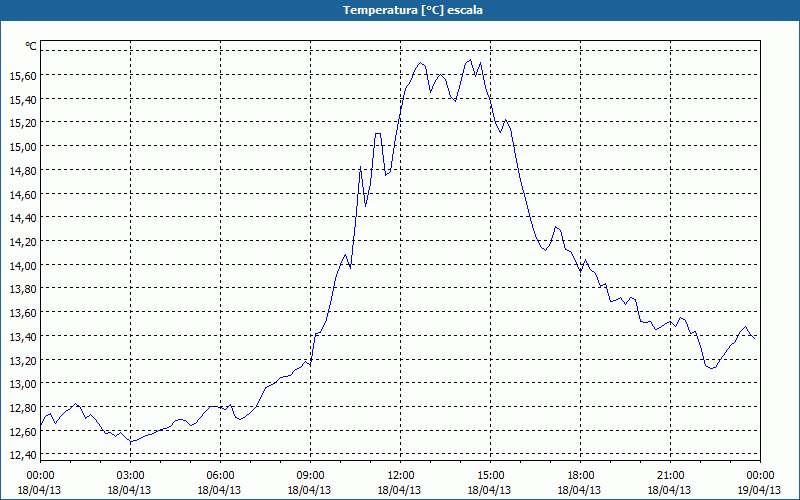The width and height of the screenshot is (800, 500).
Task: Click the 12,40 y-axis value
Action: [23, 455]
